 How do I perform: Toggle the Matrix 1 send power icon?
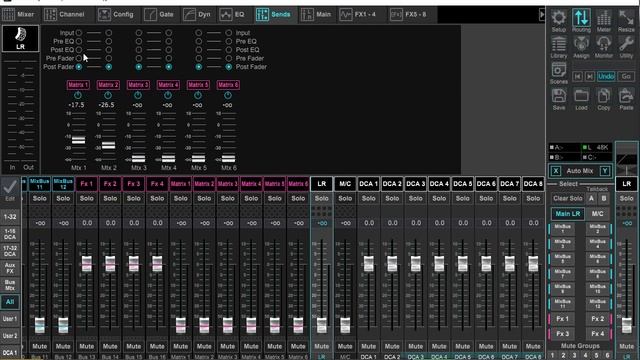click(x=78, y=95)
